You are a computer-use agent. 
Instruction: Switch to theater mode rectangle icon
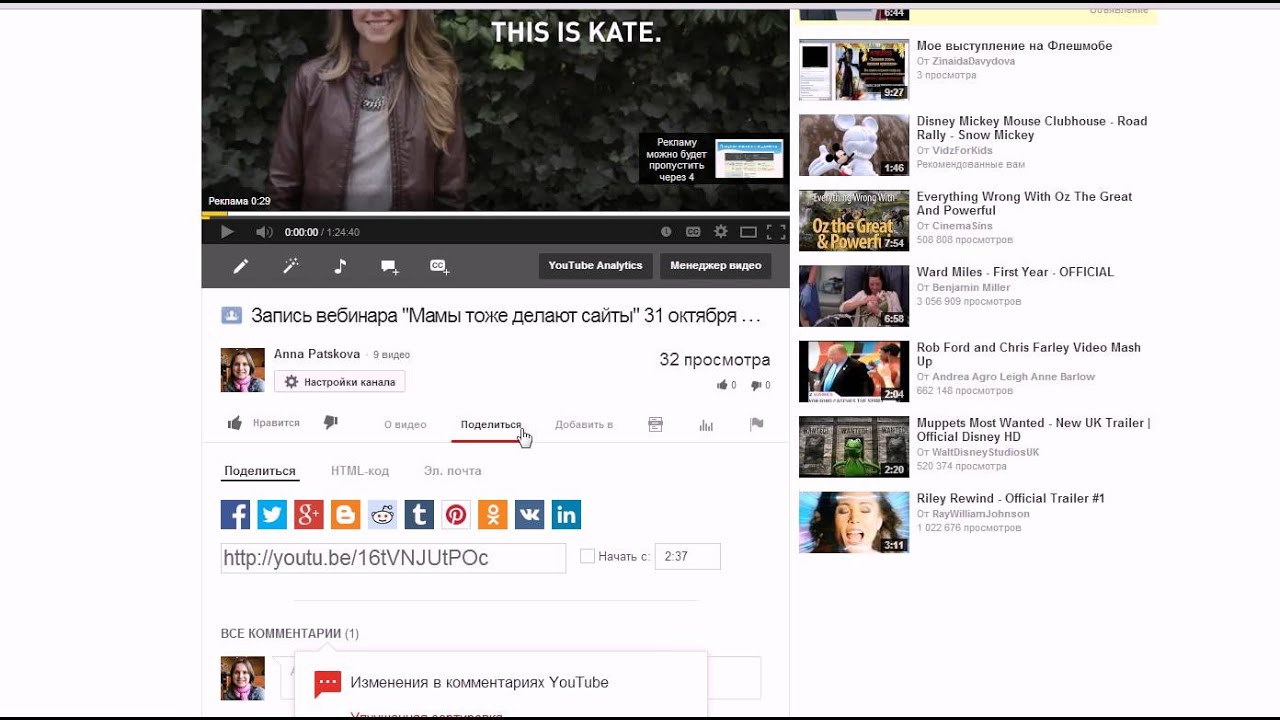[748, 232]
